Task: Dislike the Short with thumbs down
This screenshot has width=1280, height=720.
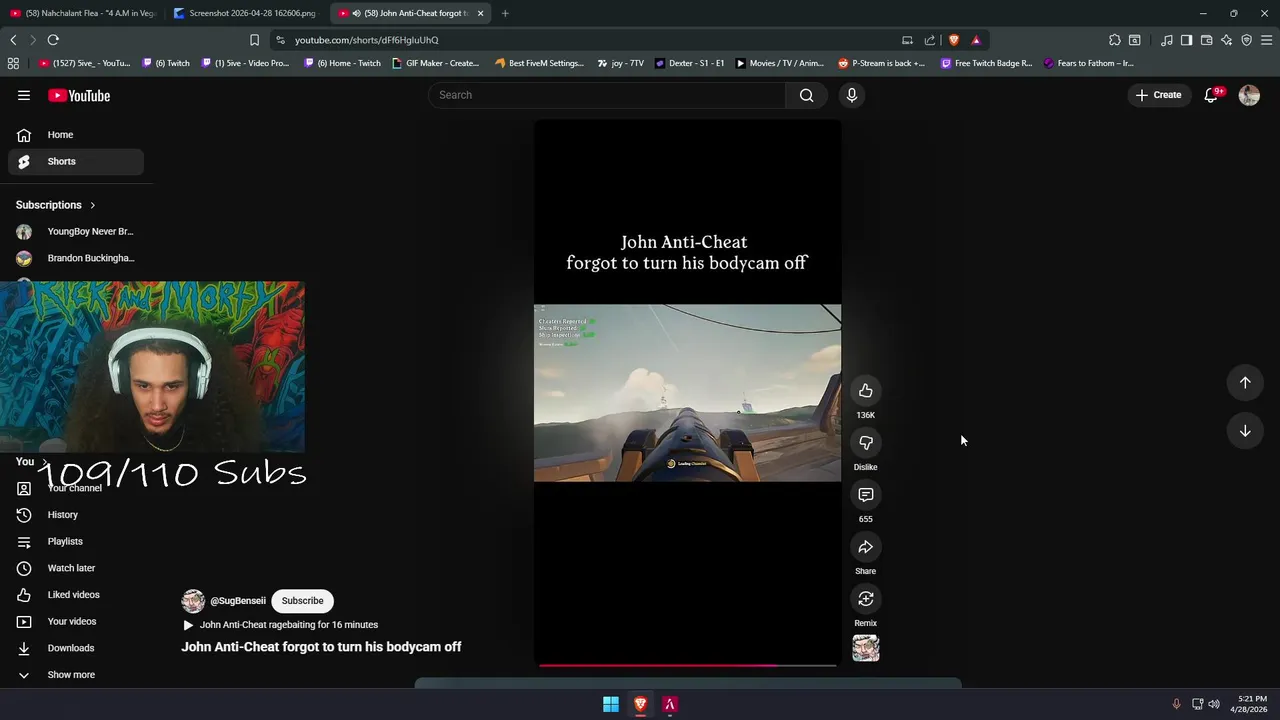Action: click(866, 443)
